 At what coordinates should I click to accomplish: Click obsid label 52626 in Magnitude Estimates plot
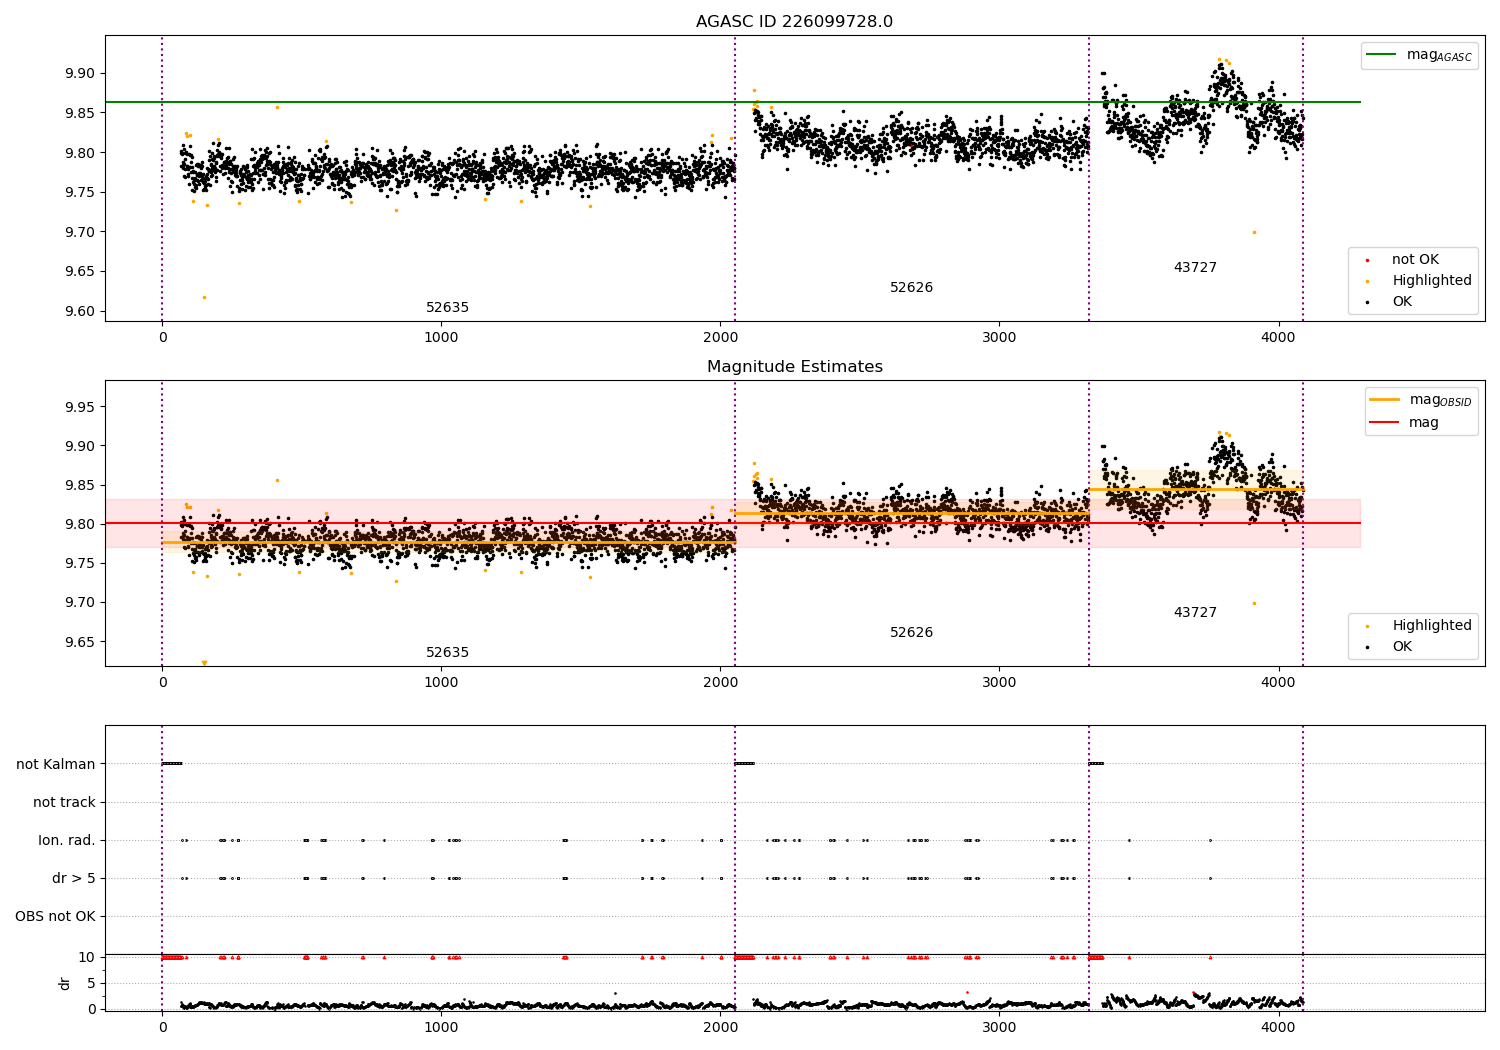[911, 633]
